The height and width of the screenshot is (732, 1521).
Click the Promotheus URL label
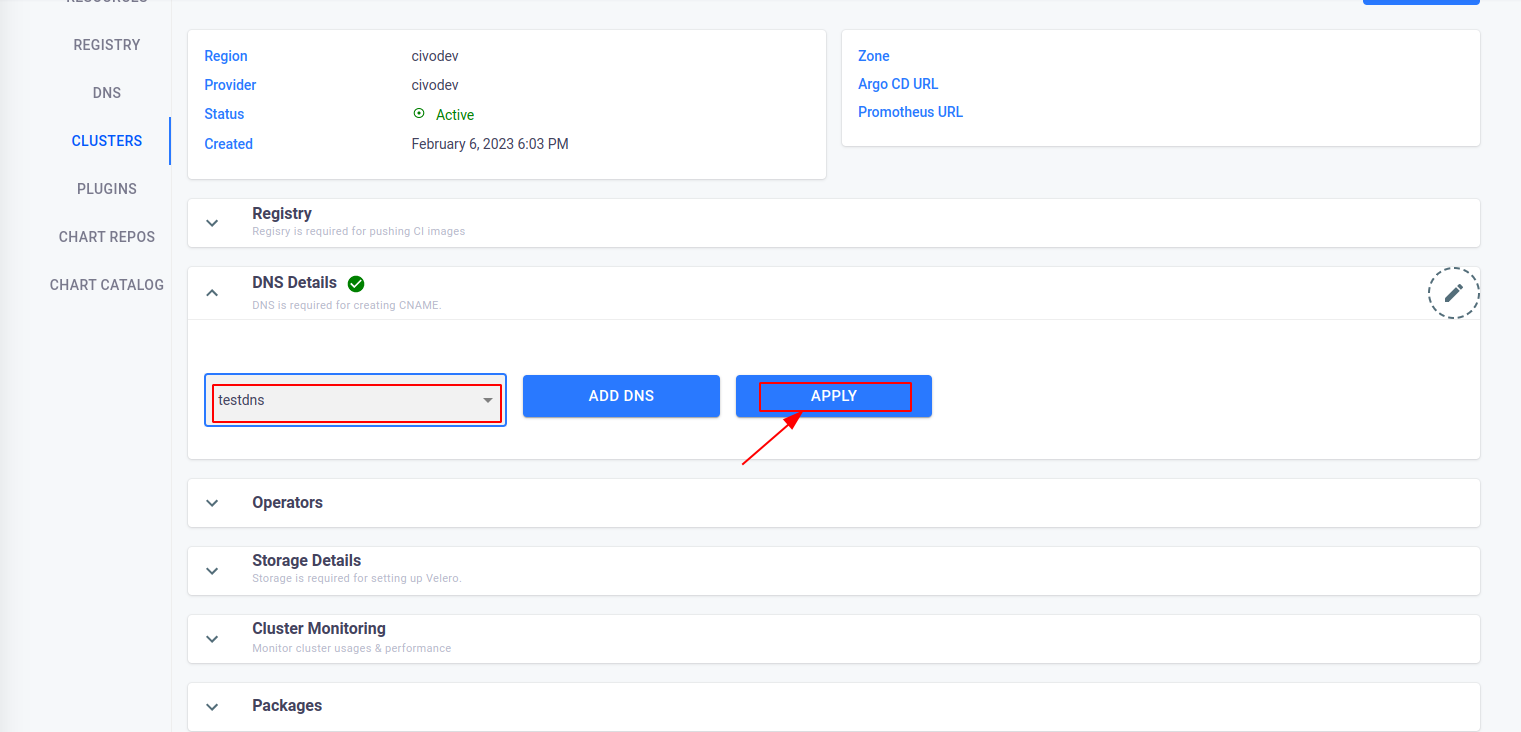[910, 112]
